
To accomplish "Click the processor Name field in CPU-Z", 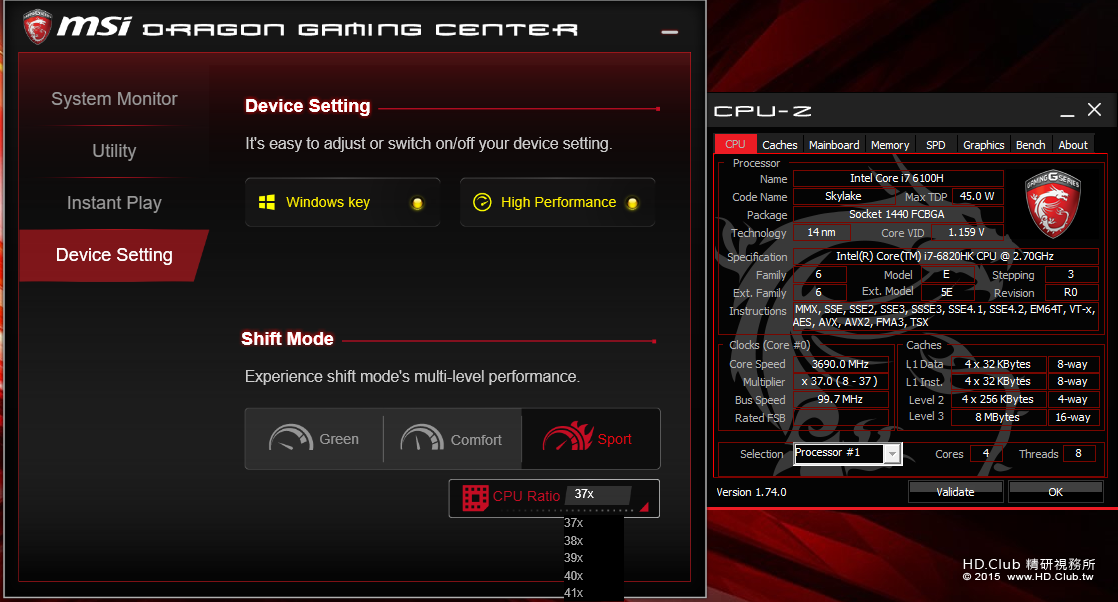I will [x=898, y=178].
